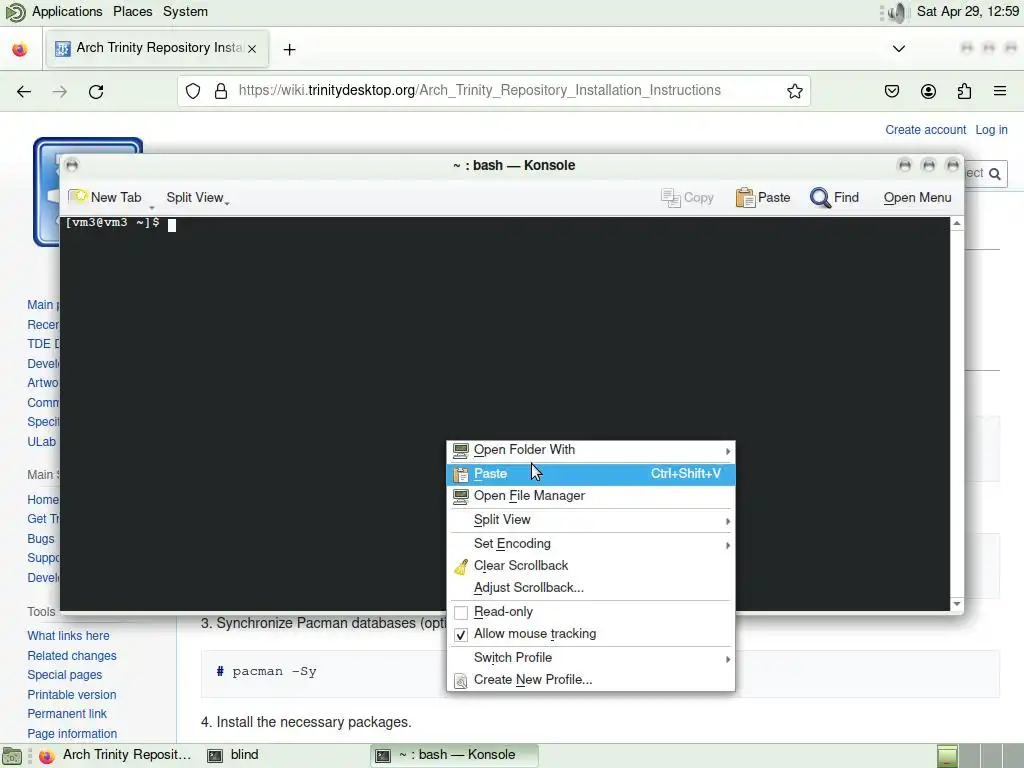Bookmark this page with the star icon
Image resolution: width=1024 pixels, height=768 pixels.
pos(795,91)
